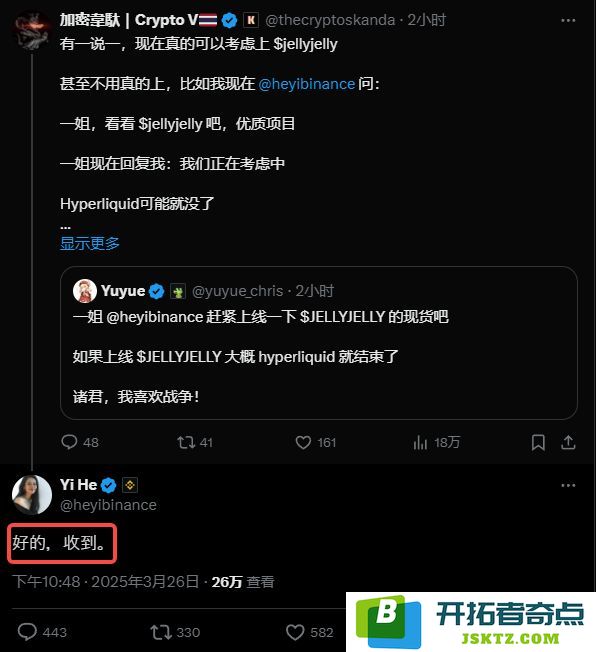The width and height of the screenshot is (596, 652).
Task: Open reply icon with 48 comments
Action: click(69, 442)
